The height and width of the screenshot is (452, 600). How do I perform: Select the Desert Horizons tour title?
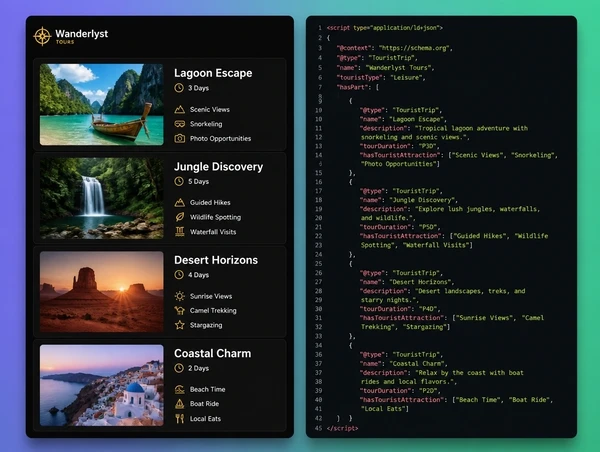click(216, 260)
